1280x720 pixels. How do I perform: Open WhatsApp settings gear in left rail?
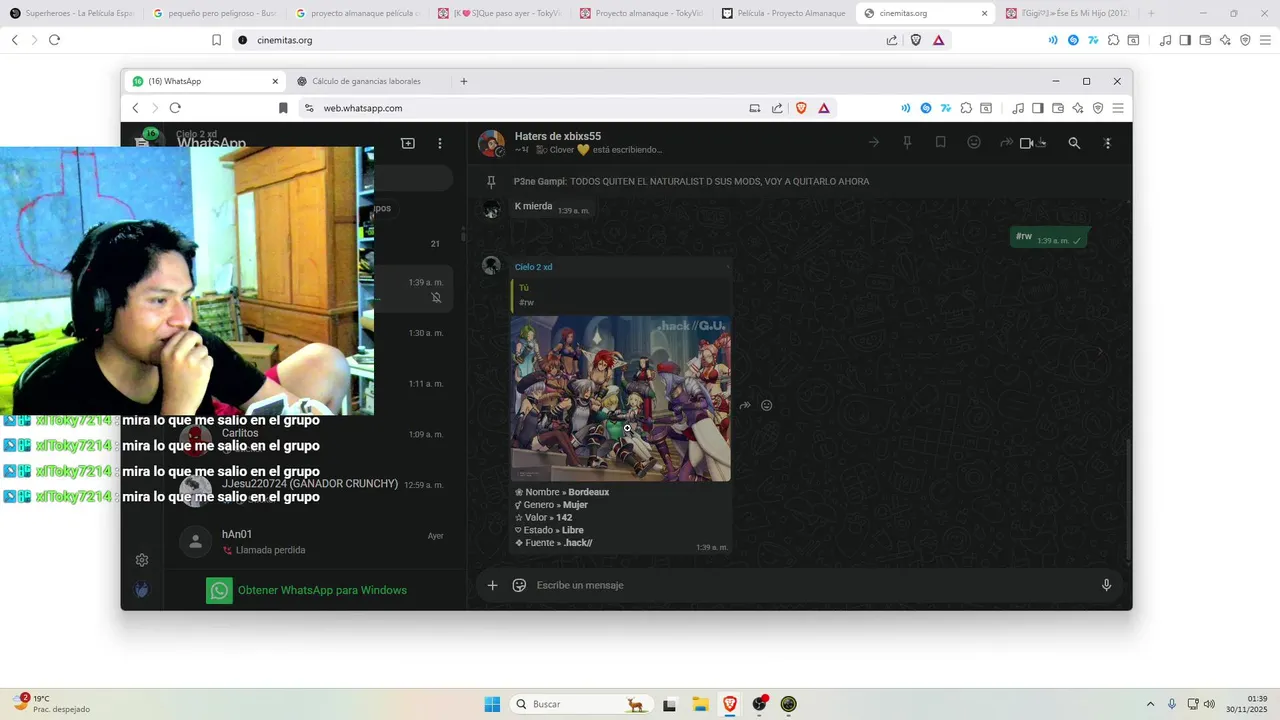tap(142, 560)
